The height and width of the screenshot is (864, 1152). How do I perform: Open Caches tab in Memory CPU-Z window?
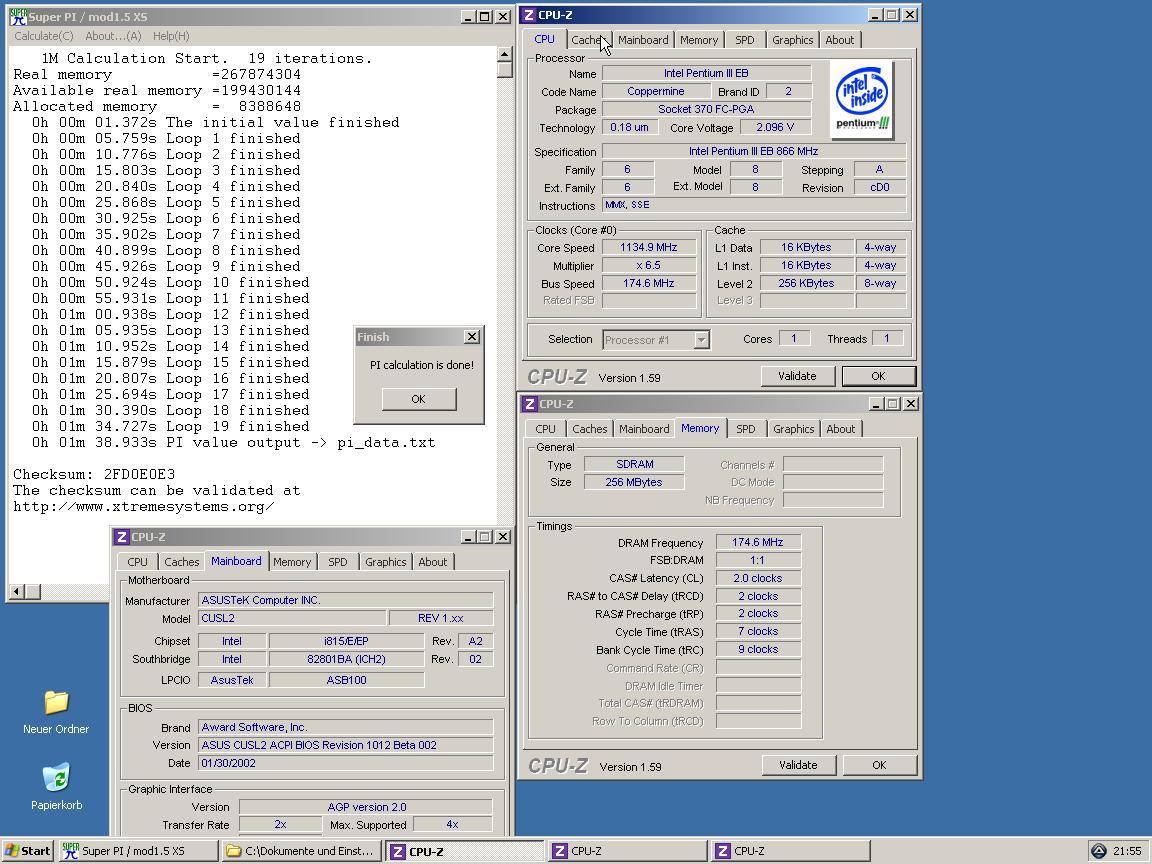click(590, 429)
